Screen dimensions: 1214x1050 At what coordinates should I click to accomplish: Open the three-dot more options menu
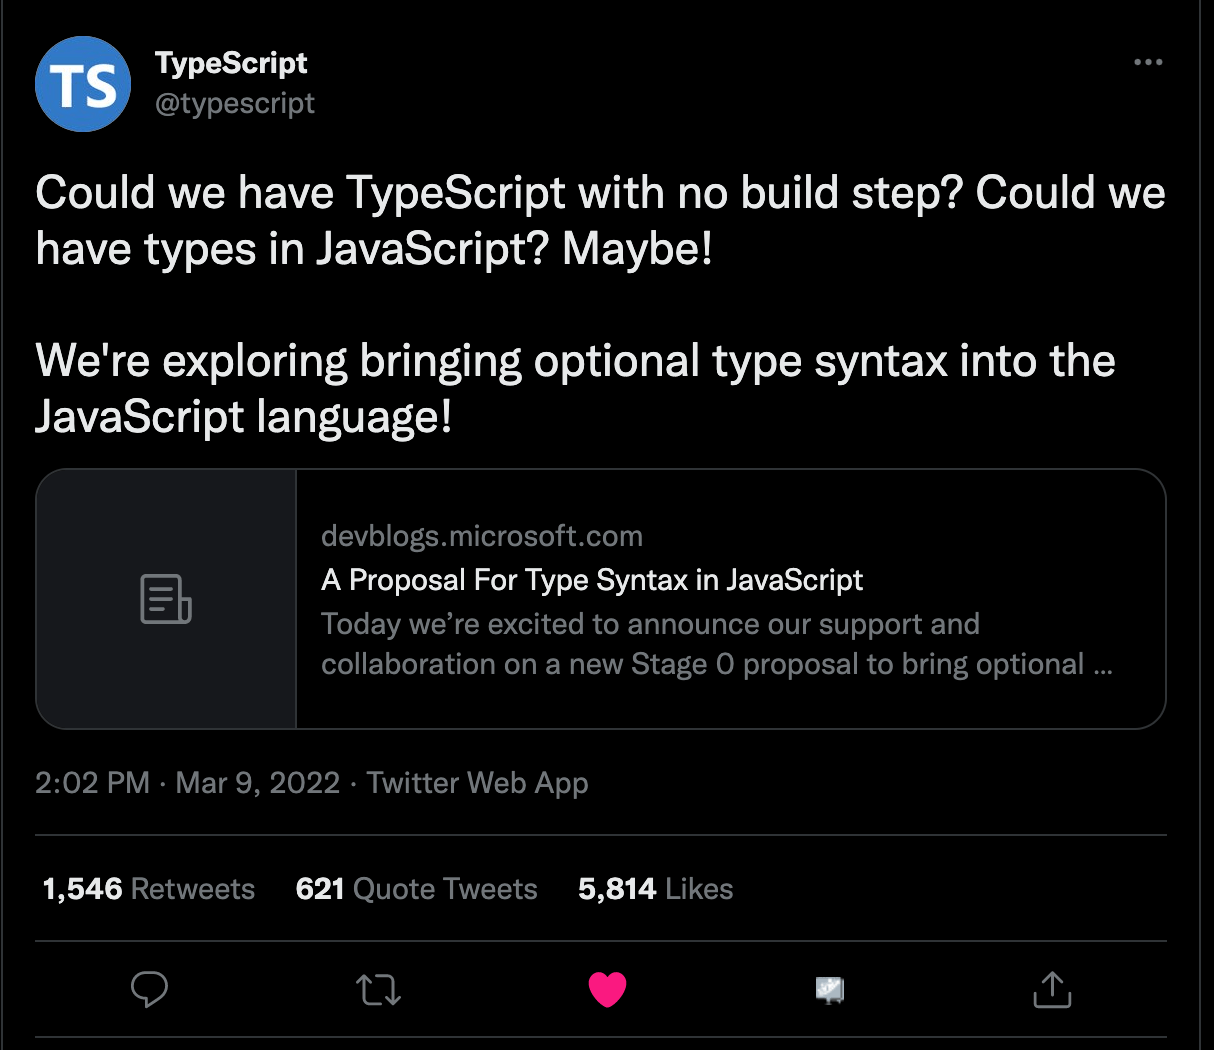pos(1148,62)
